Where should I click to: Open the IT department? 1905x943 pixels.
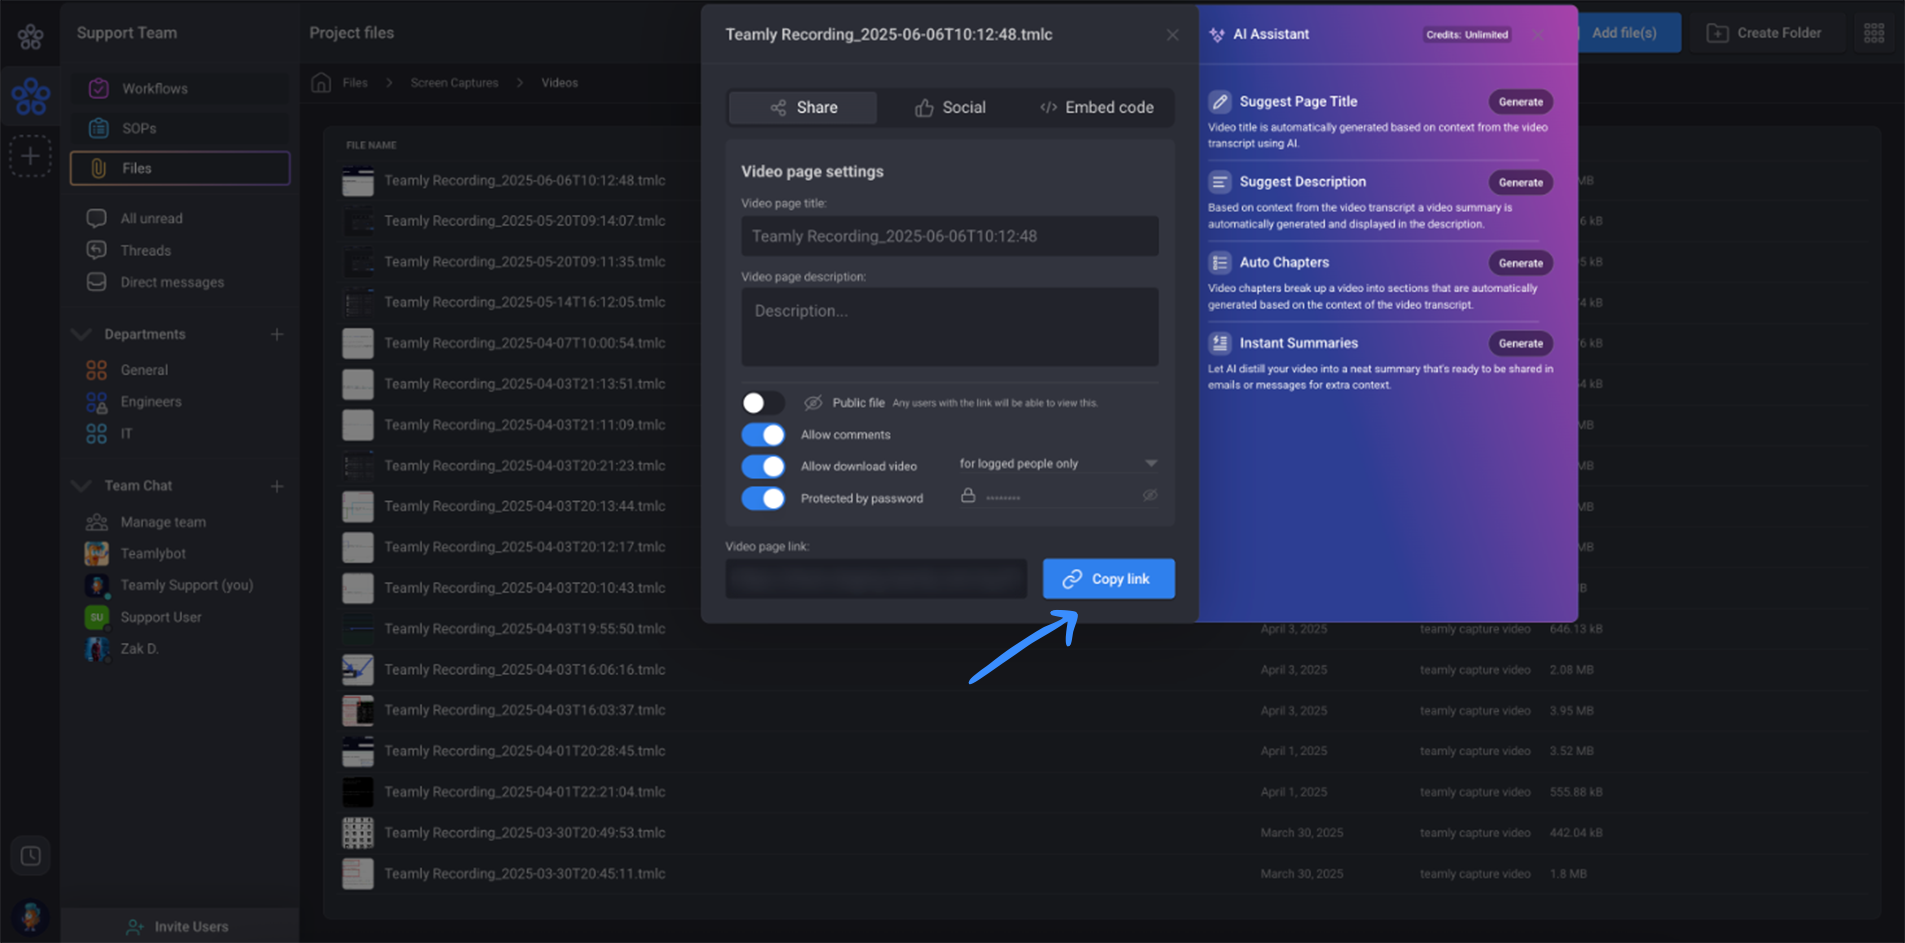pos(126,434)
